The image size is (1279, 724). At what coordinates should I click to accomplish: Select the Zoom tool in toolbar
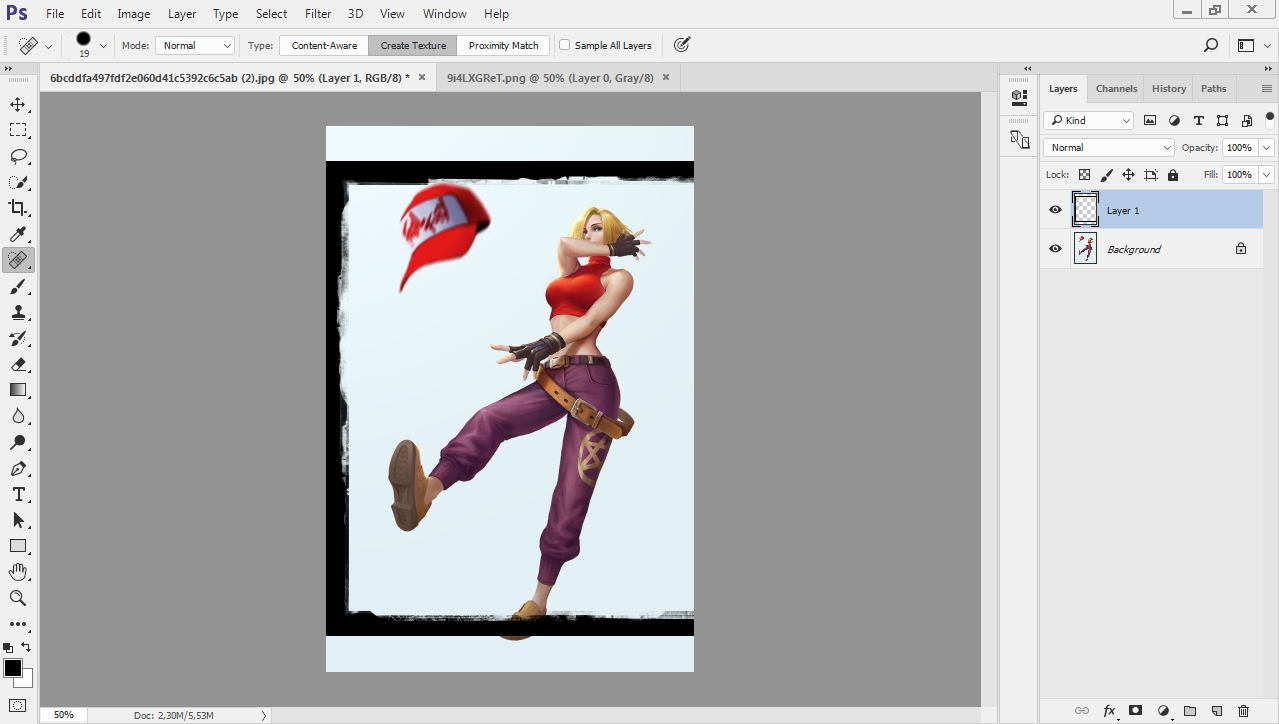pos(18,598)
